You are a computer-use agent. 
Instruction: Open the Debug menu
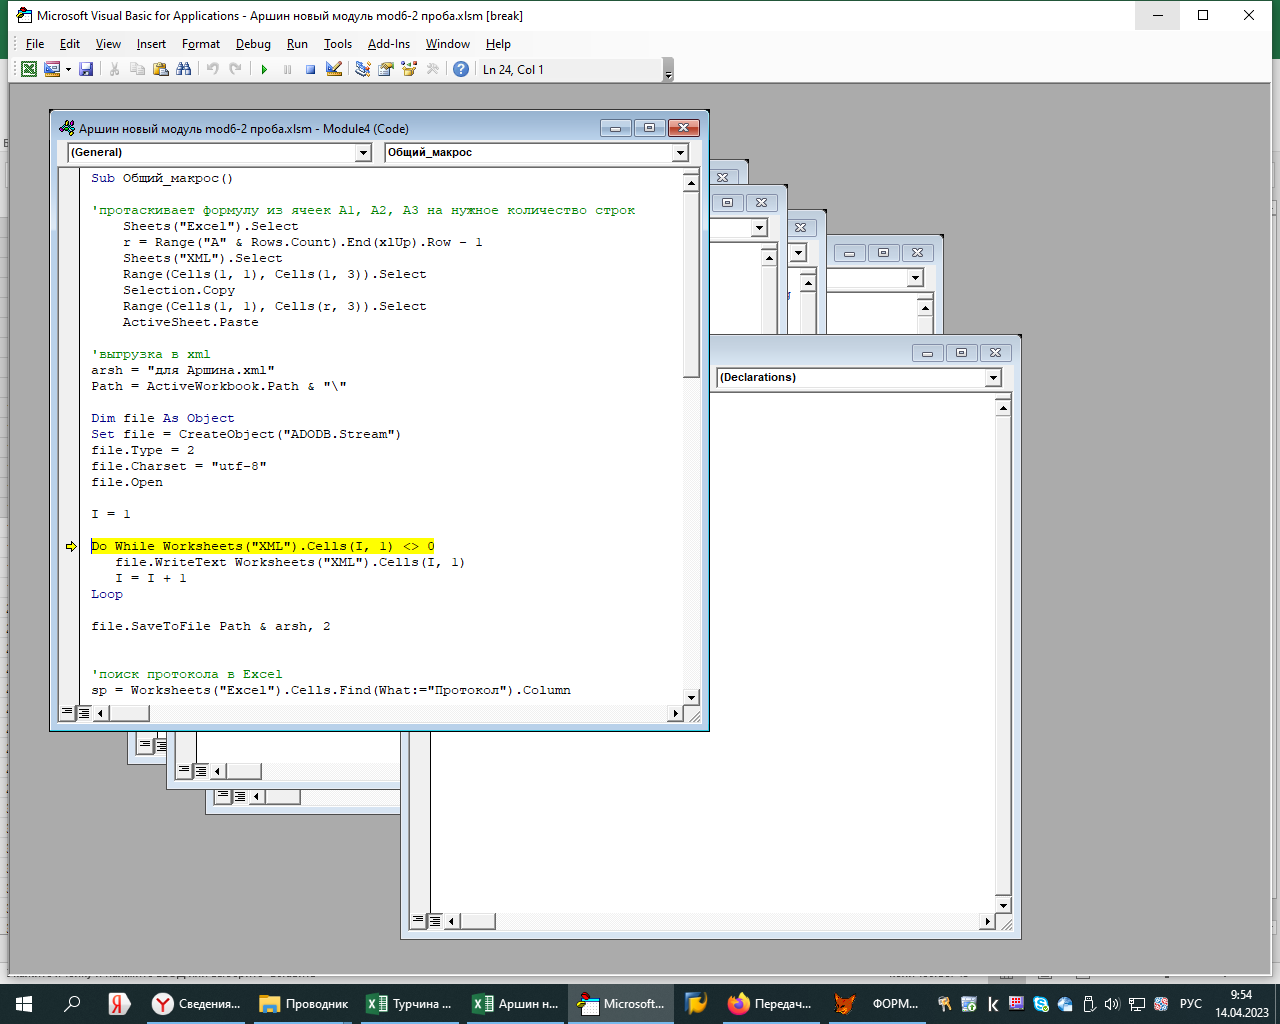[x=253, y=44]
